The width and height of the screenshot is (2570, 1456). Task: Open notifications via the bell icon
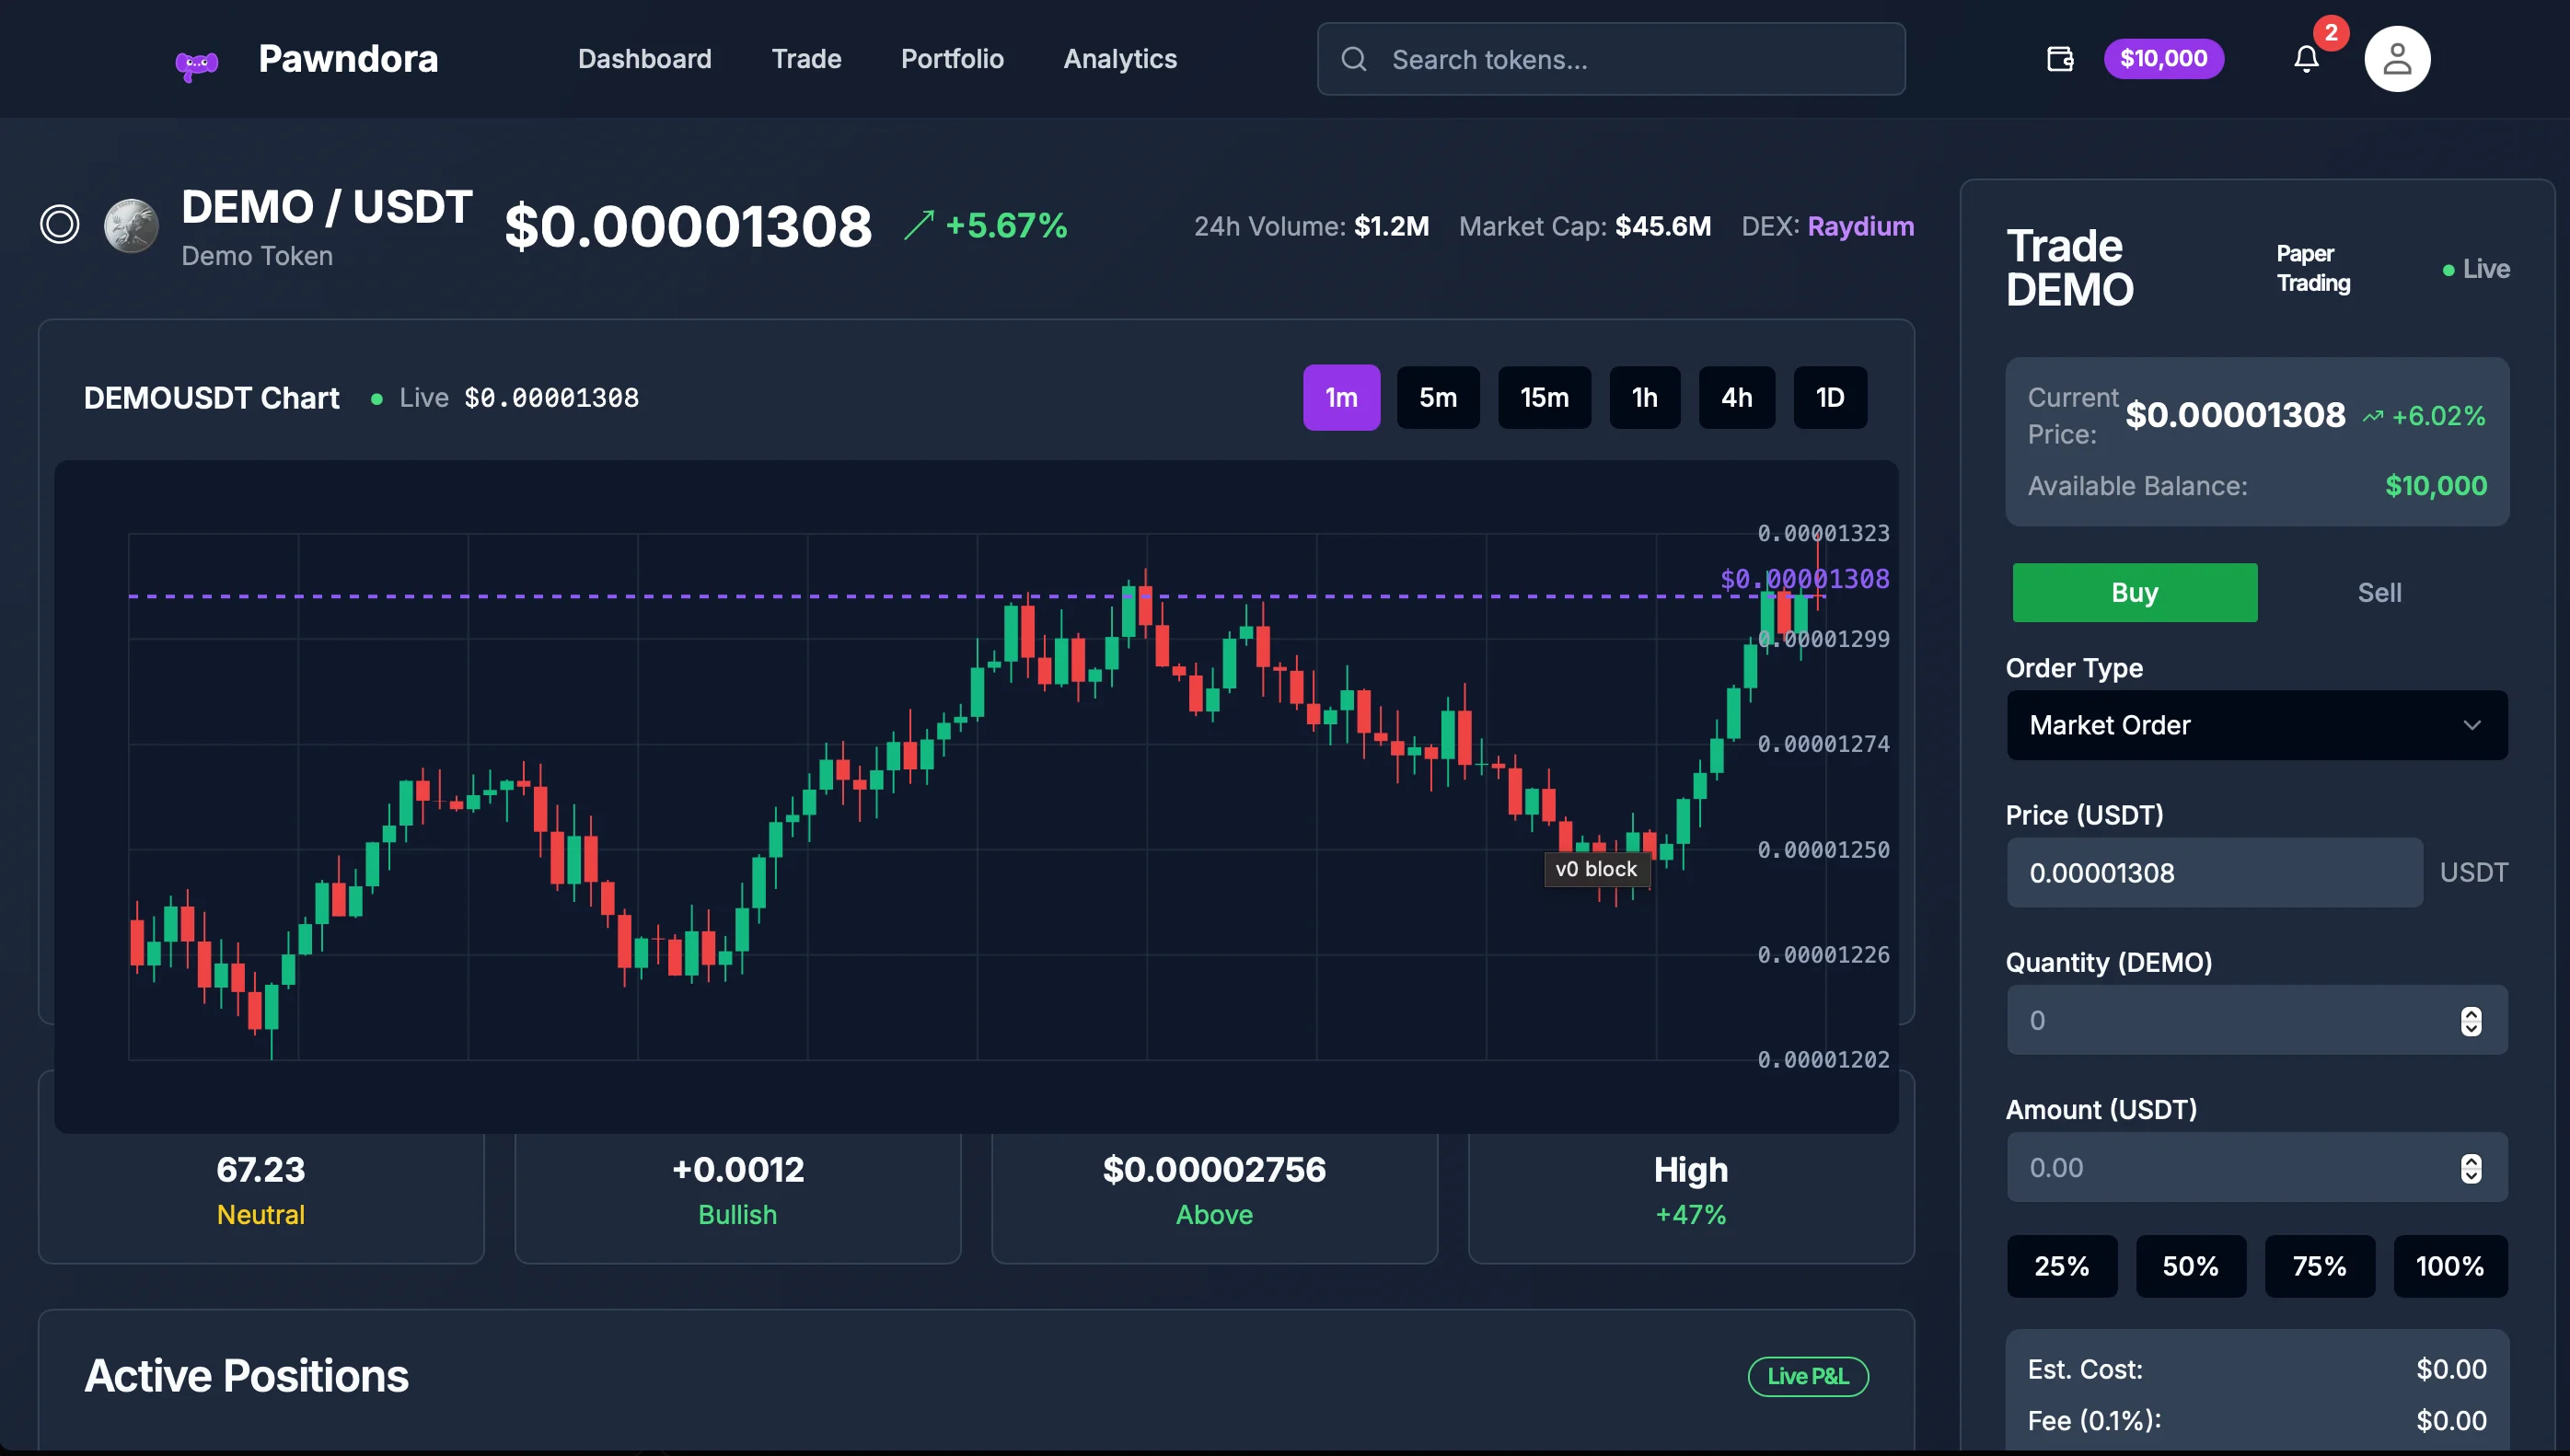coord(2306,59)
